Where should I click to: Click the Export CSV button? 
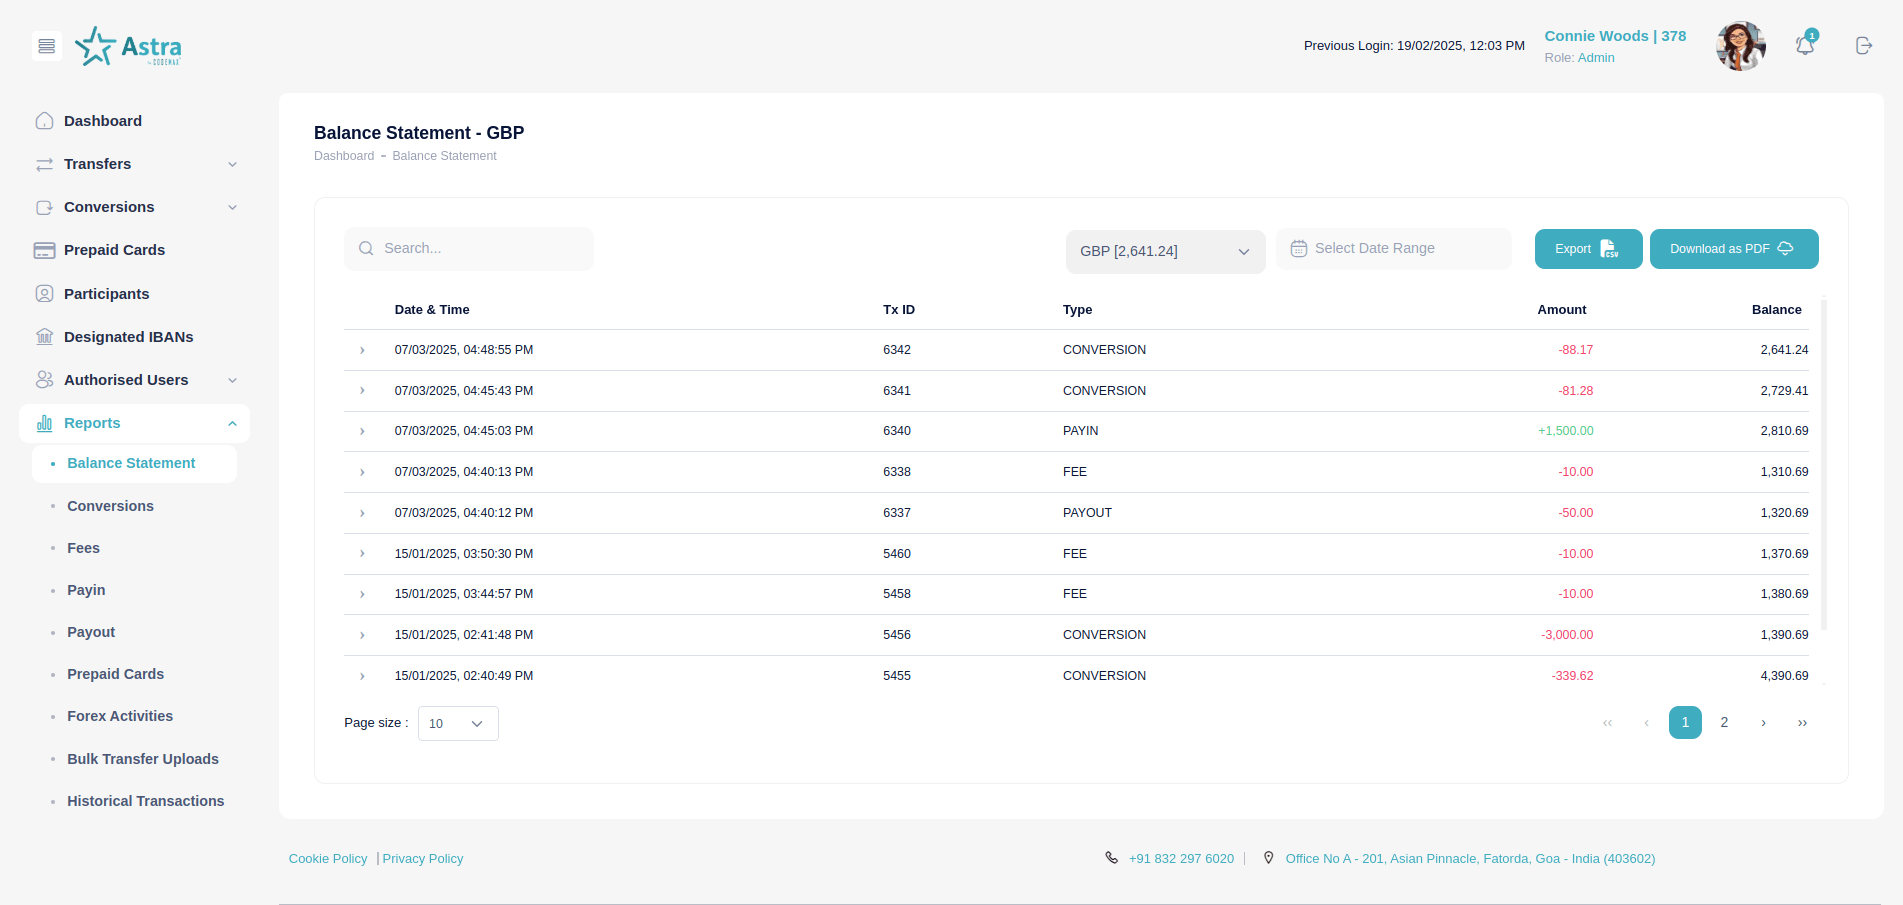(x=1587, y=249)
